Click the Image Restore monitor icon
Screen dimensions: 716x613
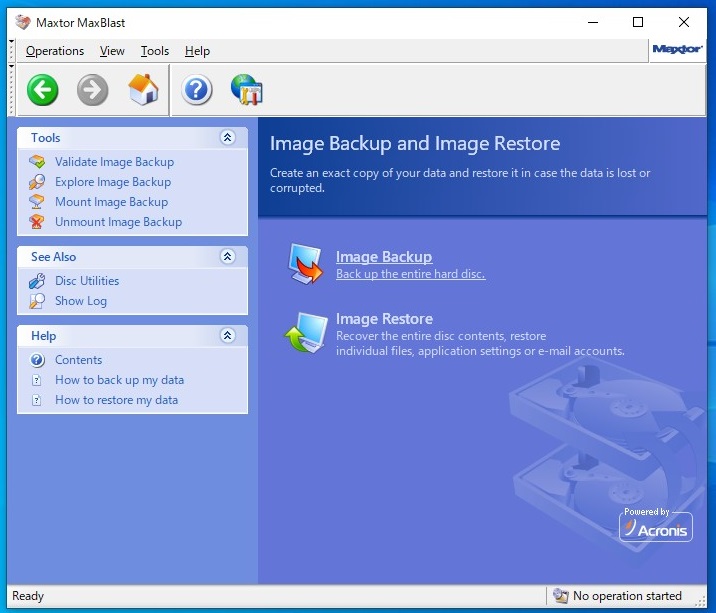(305, 332)
